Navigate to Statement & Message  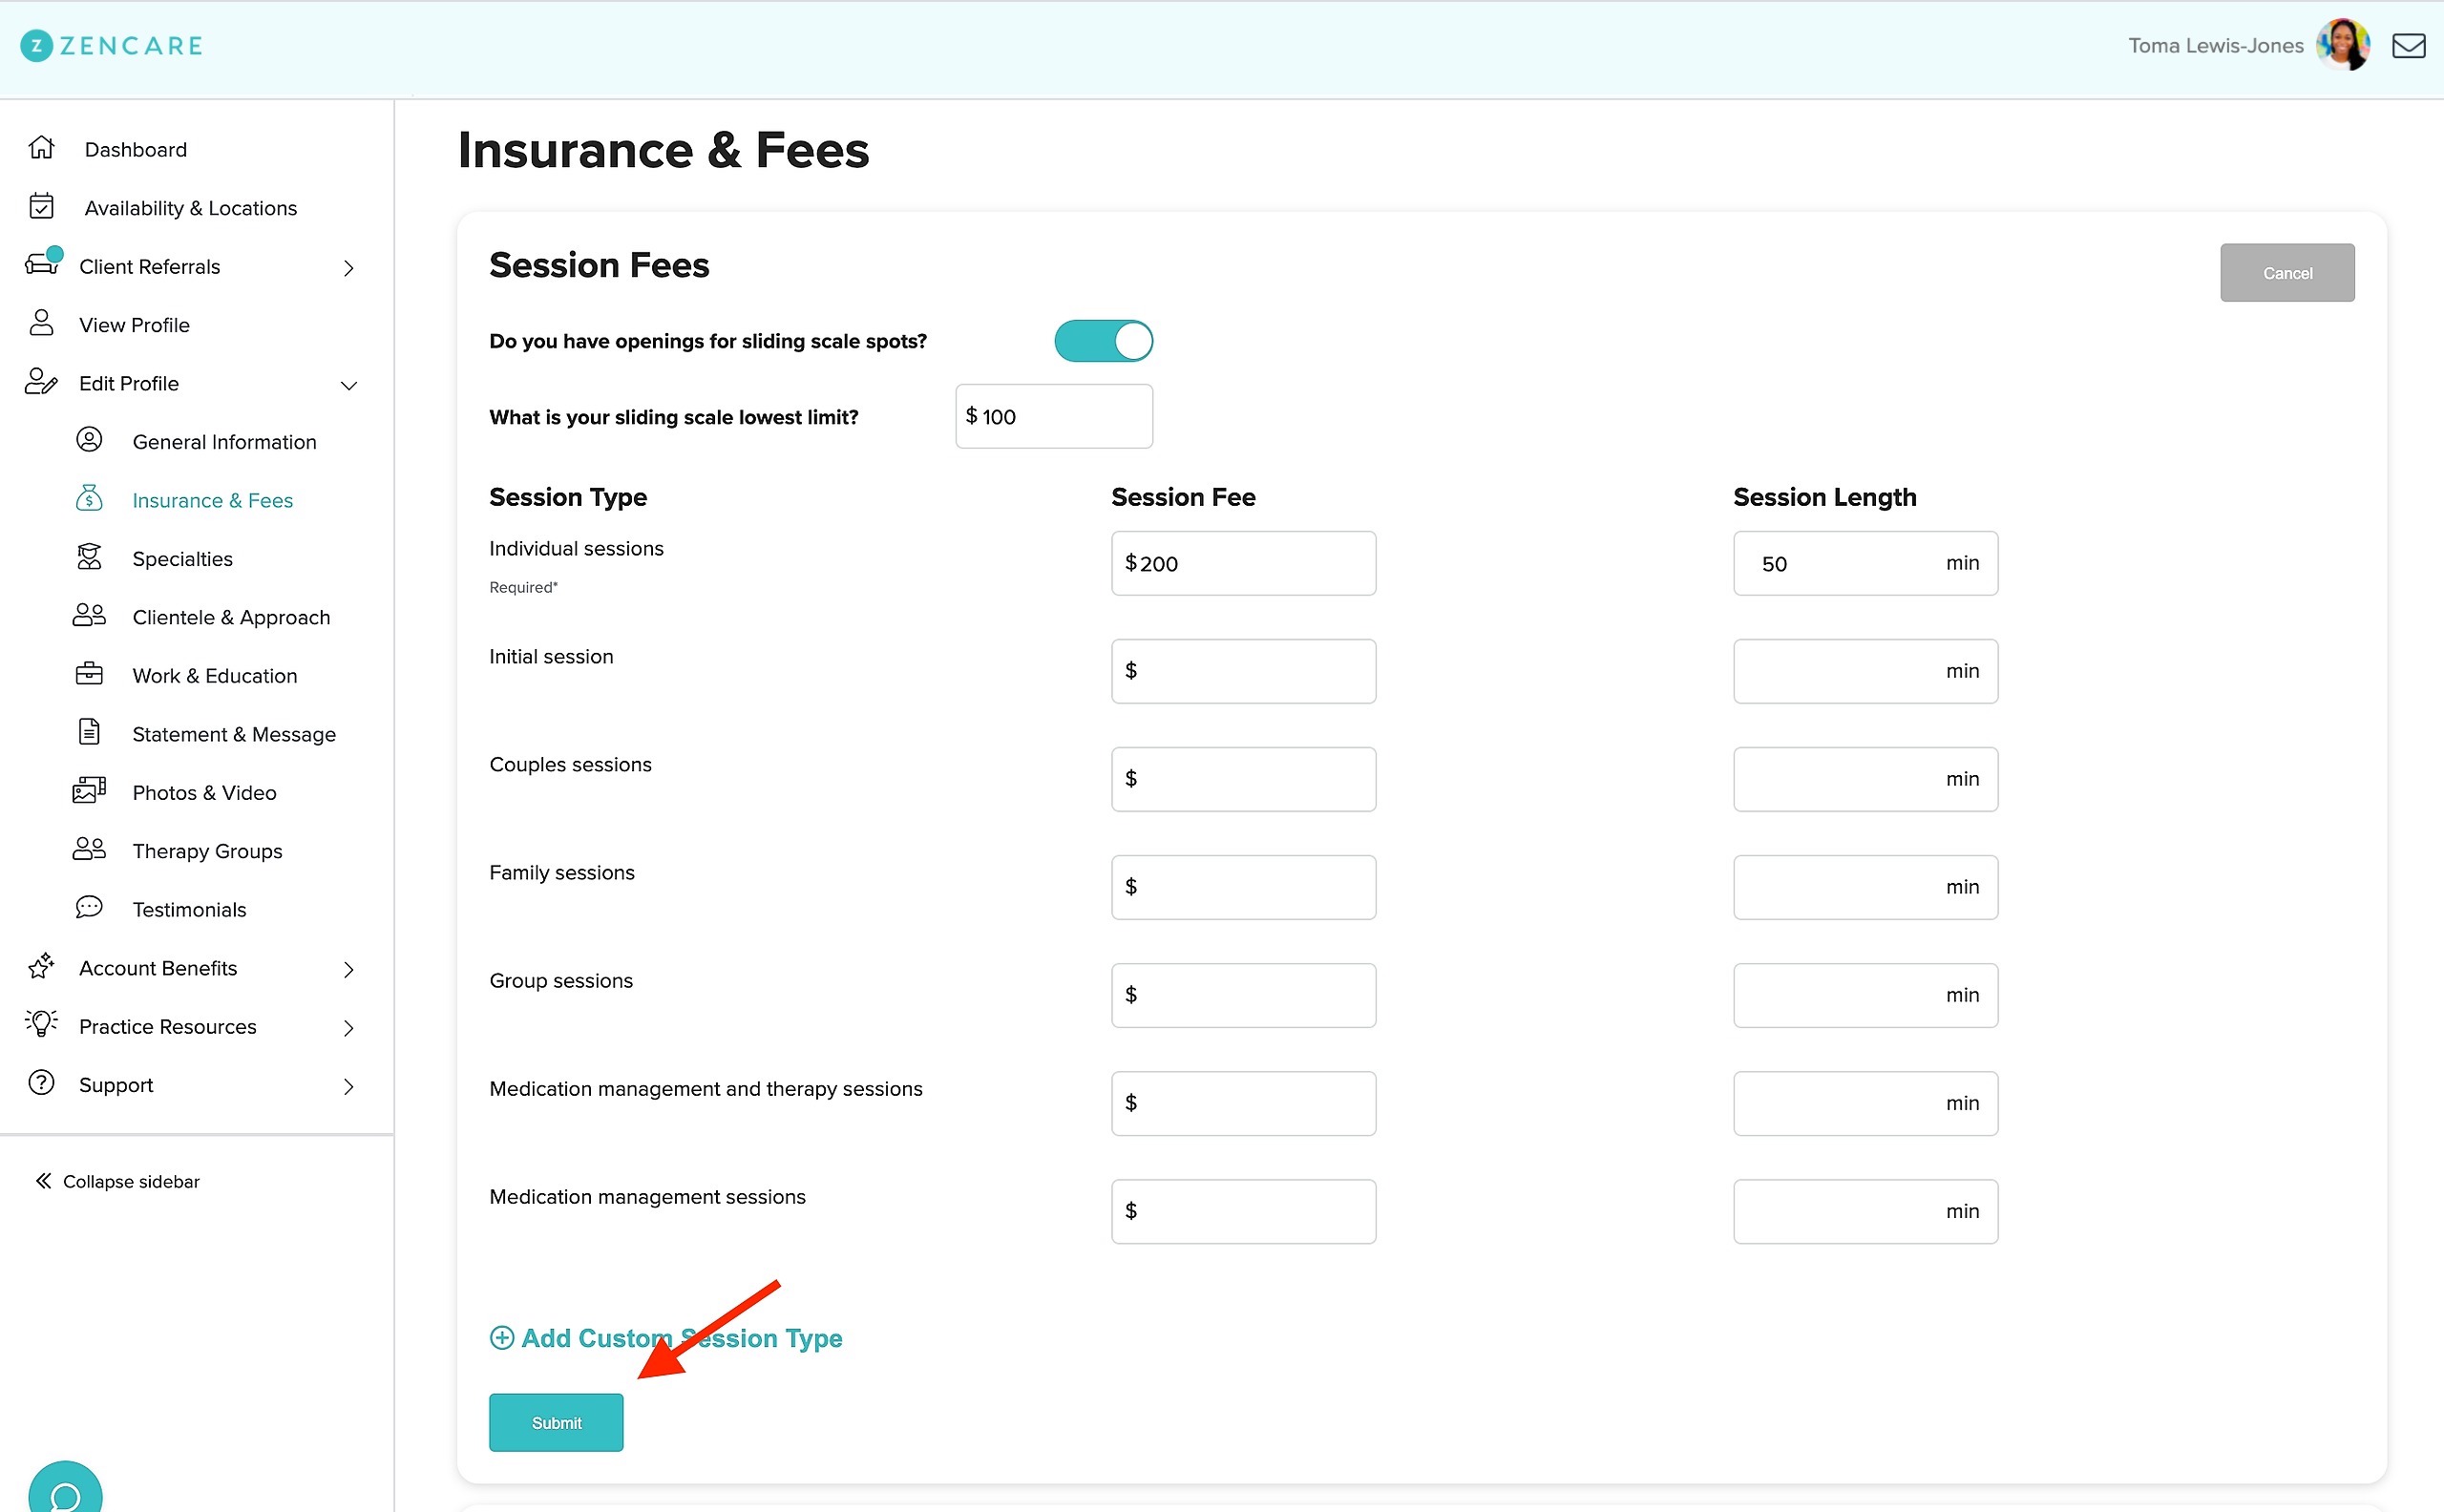pos(234,733)
